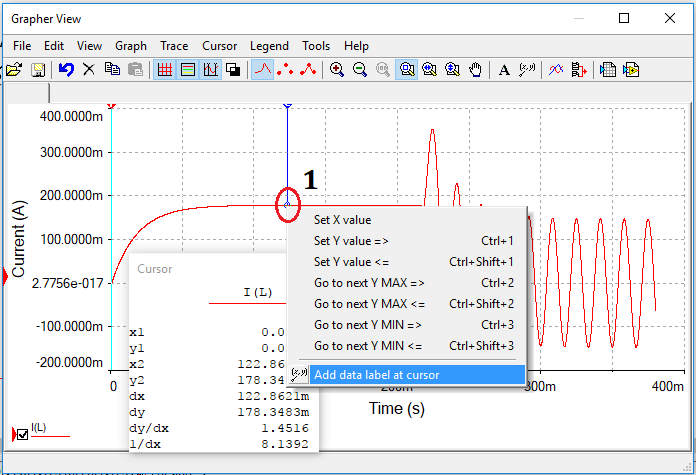This screenshot has height=475, width=696.
Task: Toggle the Show Legend icon
Action: coord(188,70)
